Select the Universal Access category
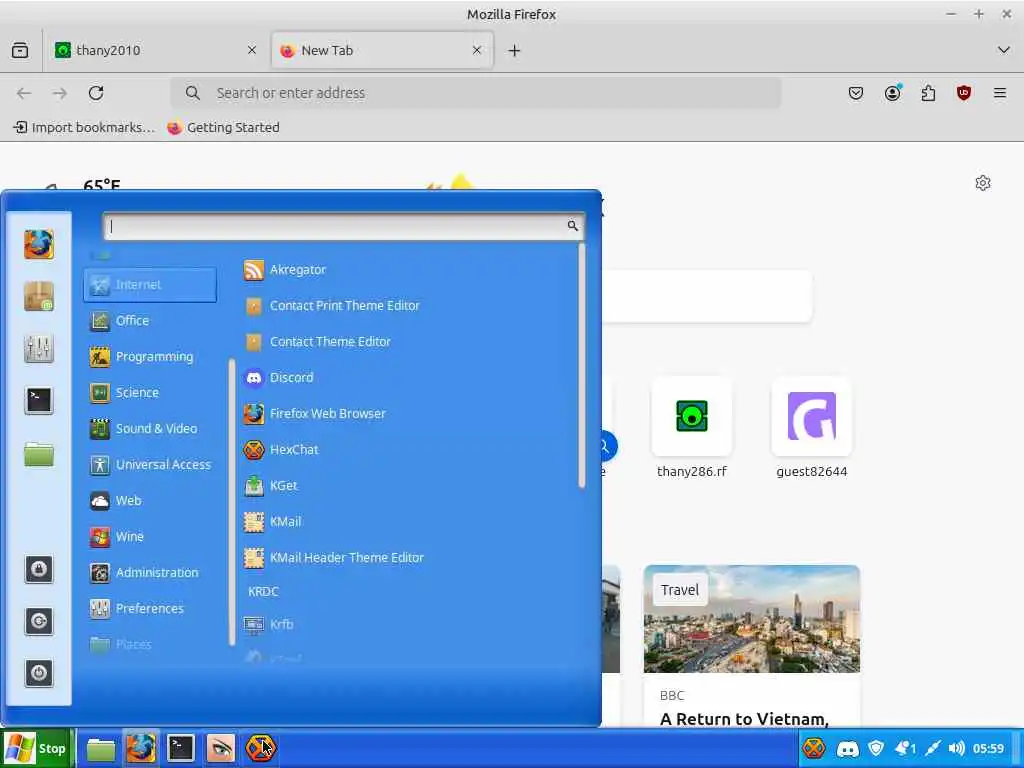Viewport: 1024px width, 768px height. coord(150,464)
